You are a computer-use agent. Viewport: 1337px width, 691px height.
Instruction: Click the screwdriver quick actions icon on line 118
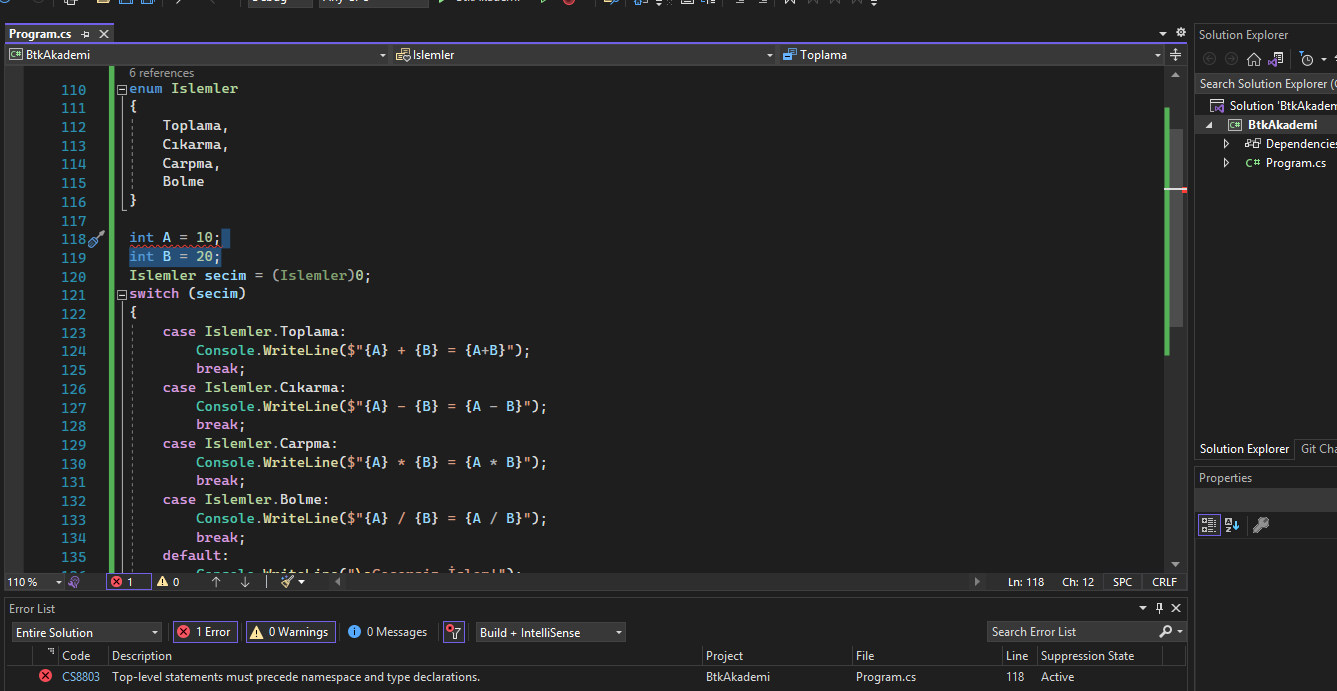pos(97,238)
